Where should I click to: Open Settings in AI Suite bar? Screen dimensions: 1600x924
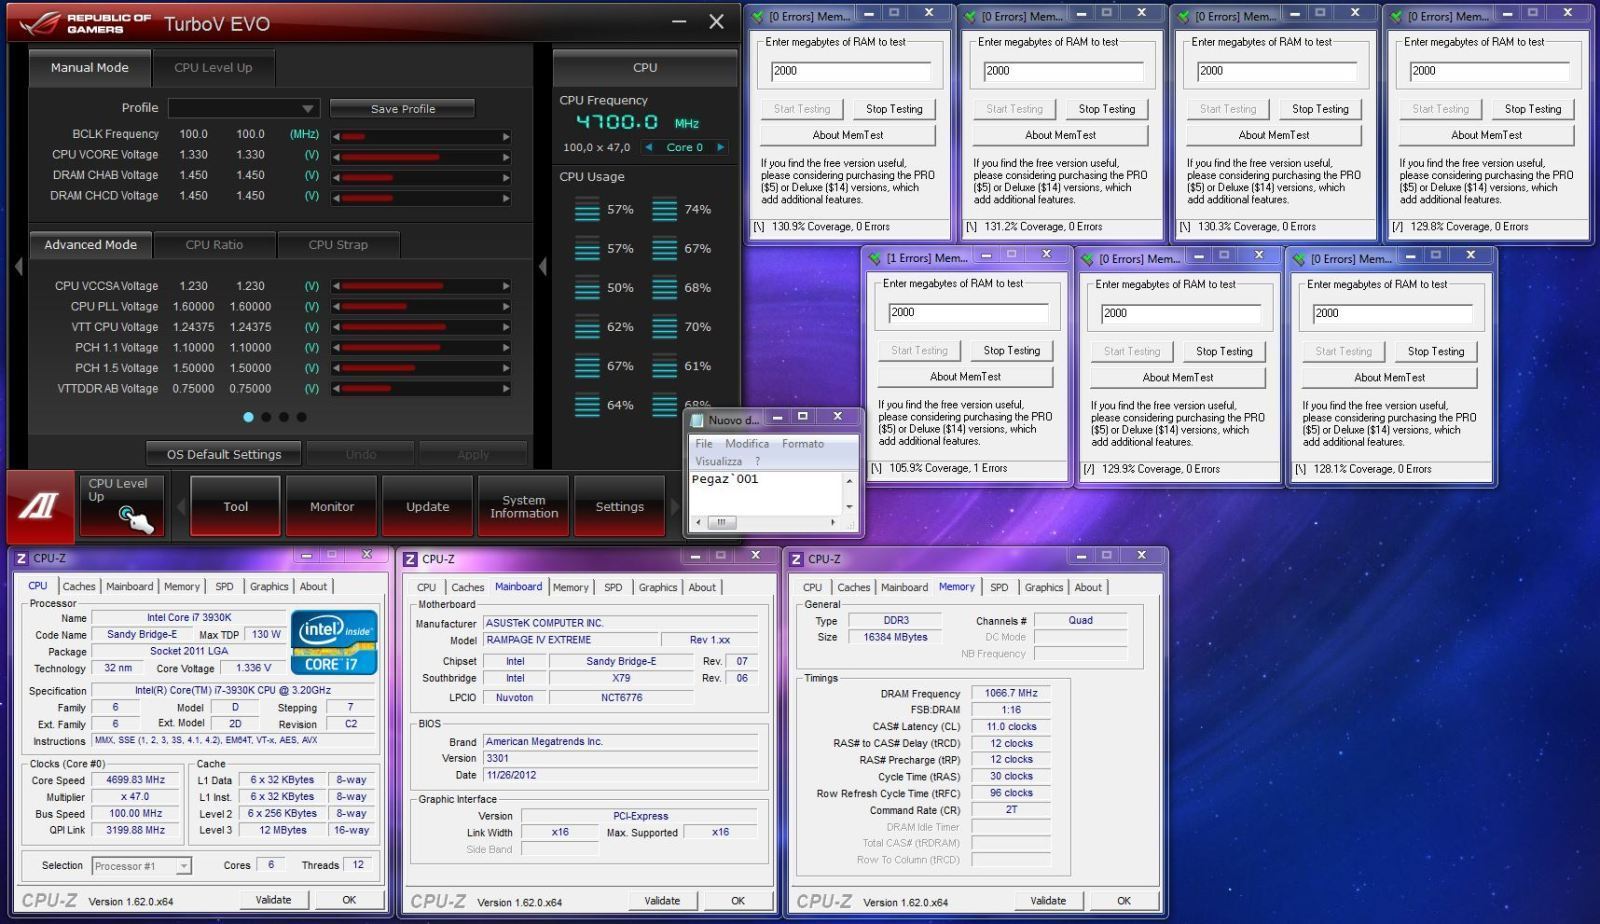click(620, 507)
